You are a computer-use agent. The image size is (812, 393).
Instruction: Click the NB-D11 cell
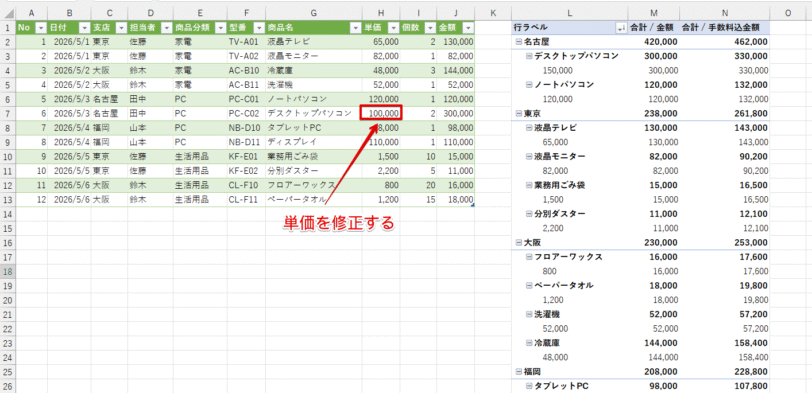[x=246, y=142]
